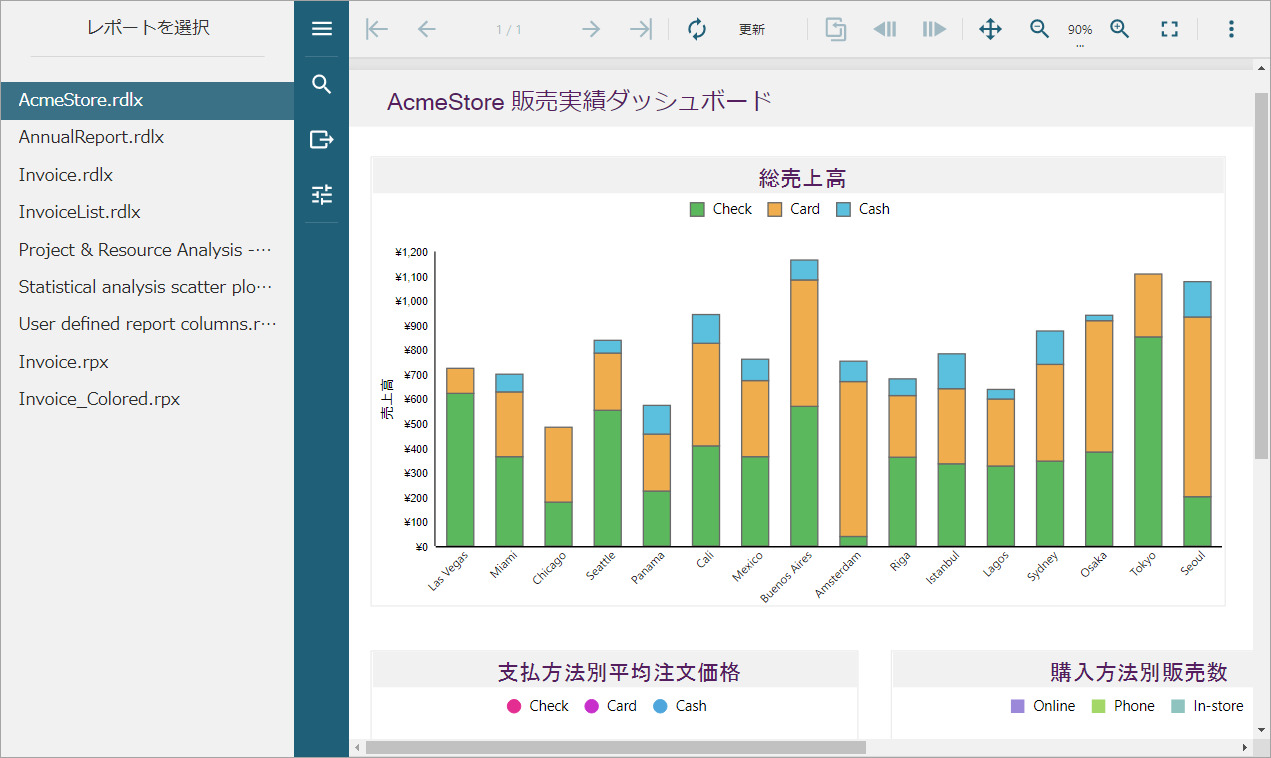Click the page number field 1 / 1
Image resolution: width=1271 pixels, height=758 pixels.
pyautogui.click(x=509, y=30)
